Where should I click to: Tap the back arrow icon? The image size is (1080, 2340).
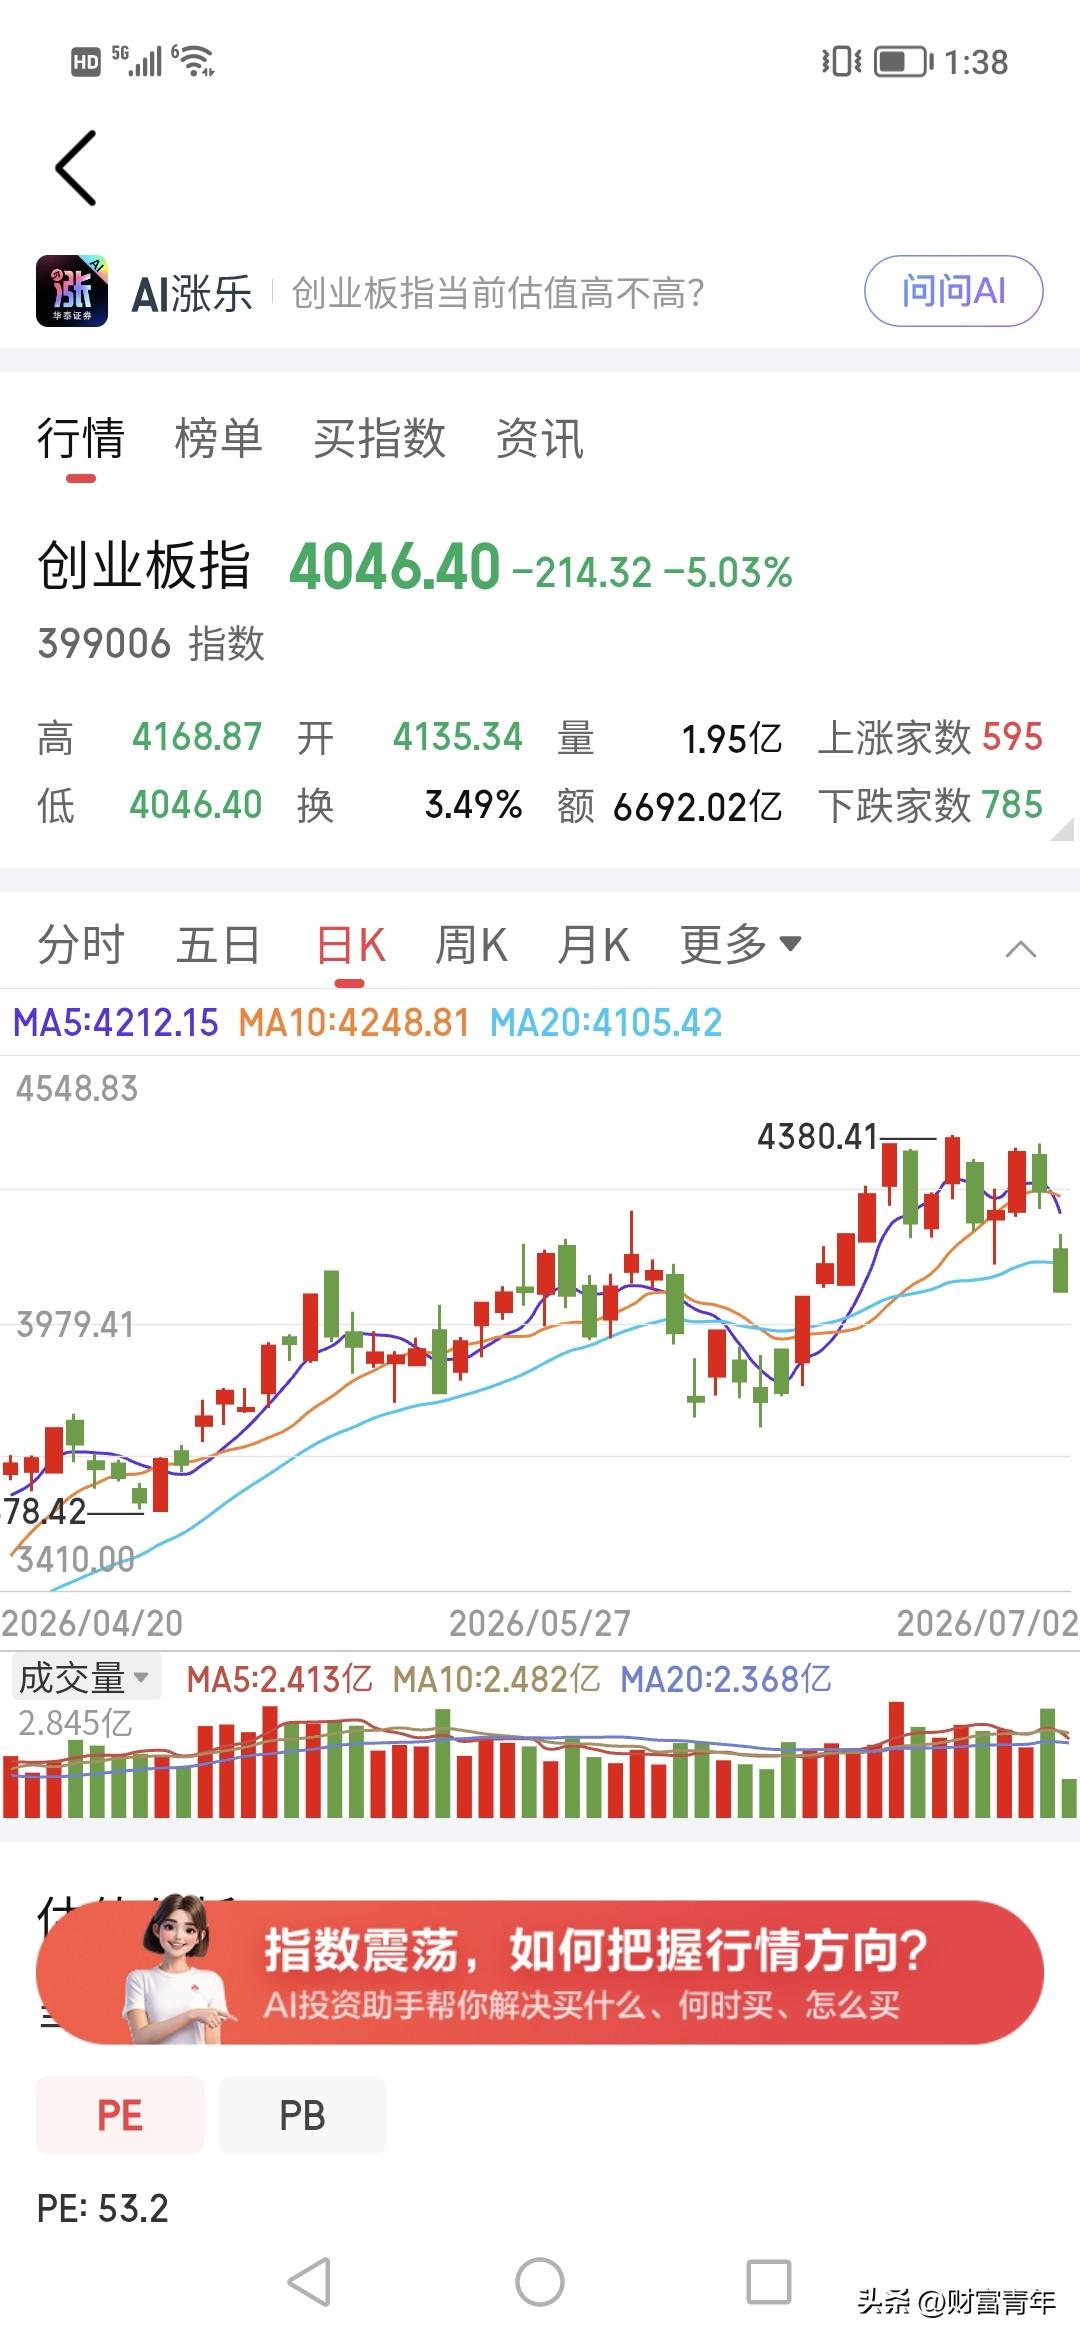pos(76,168)
